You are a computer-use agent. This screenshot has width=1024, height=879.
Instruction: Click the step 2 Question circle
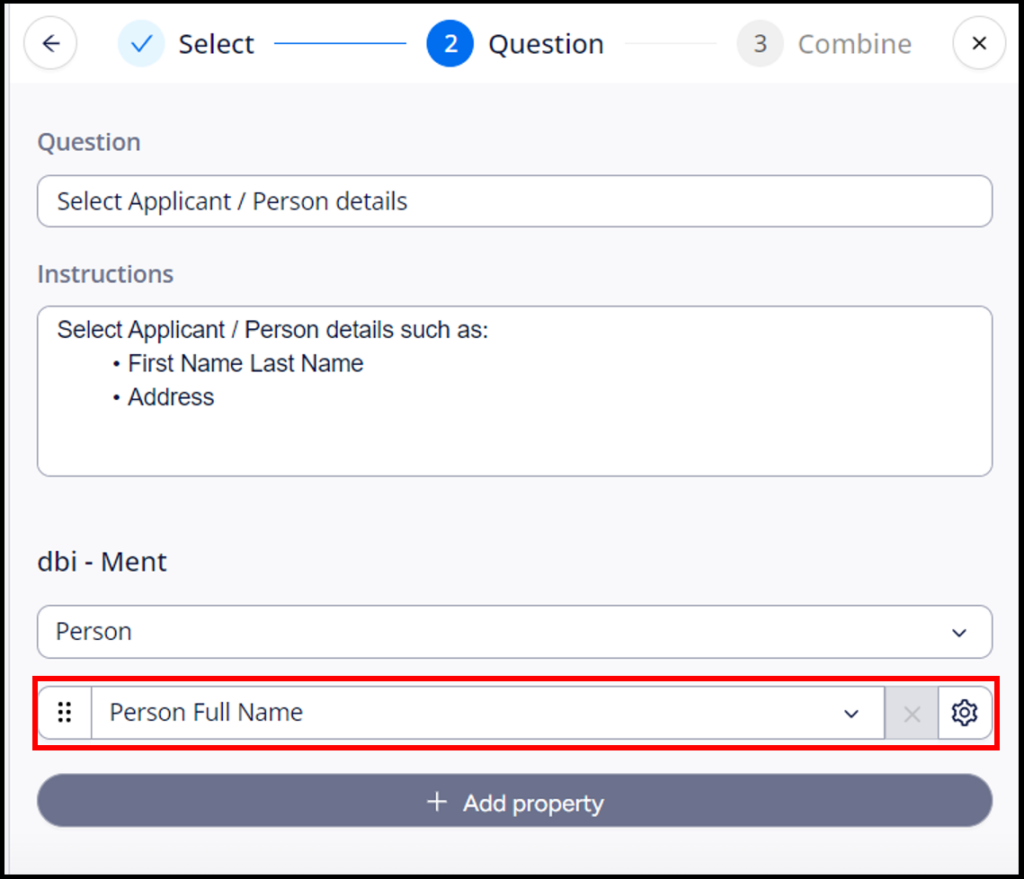(x=450, y=44)
